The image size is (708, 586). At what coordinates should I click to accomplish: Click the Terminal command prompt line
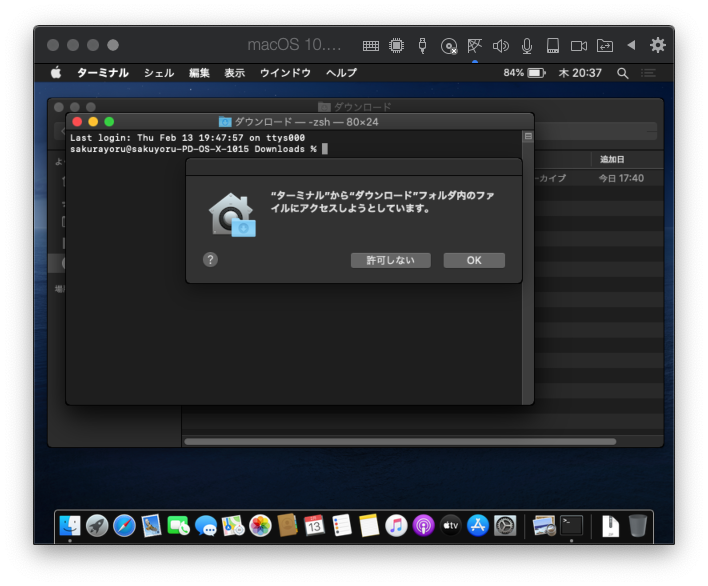(199, 149)
